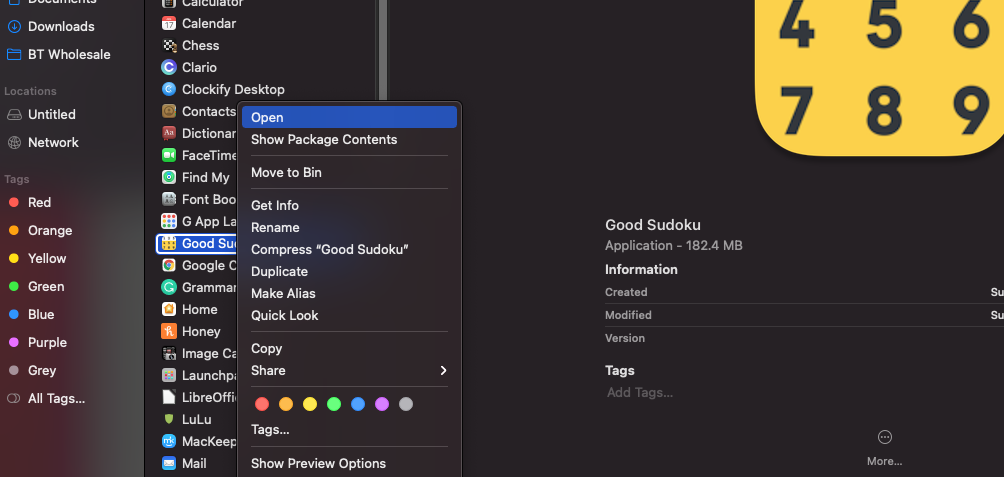Click the Calendar app icon
This screenshot has width=1004, height=477.
click(x=168, y=24)
